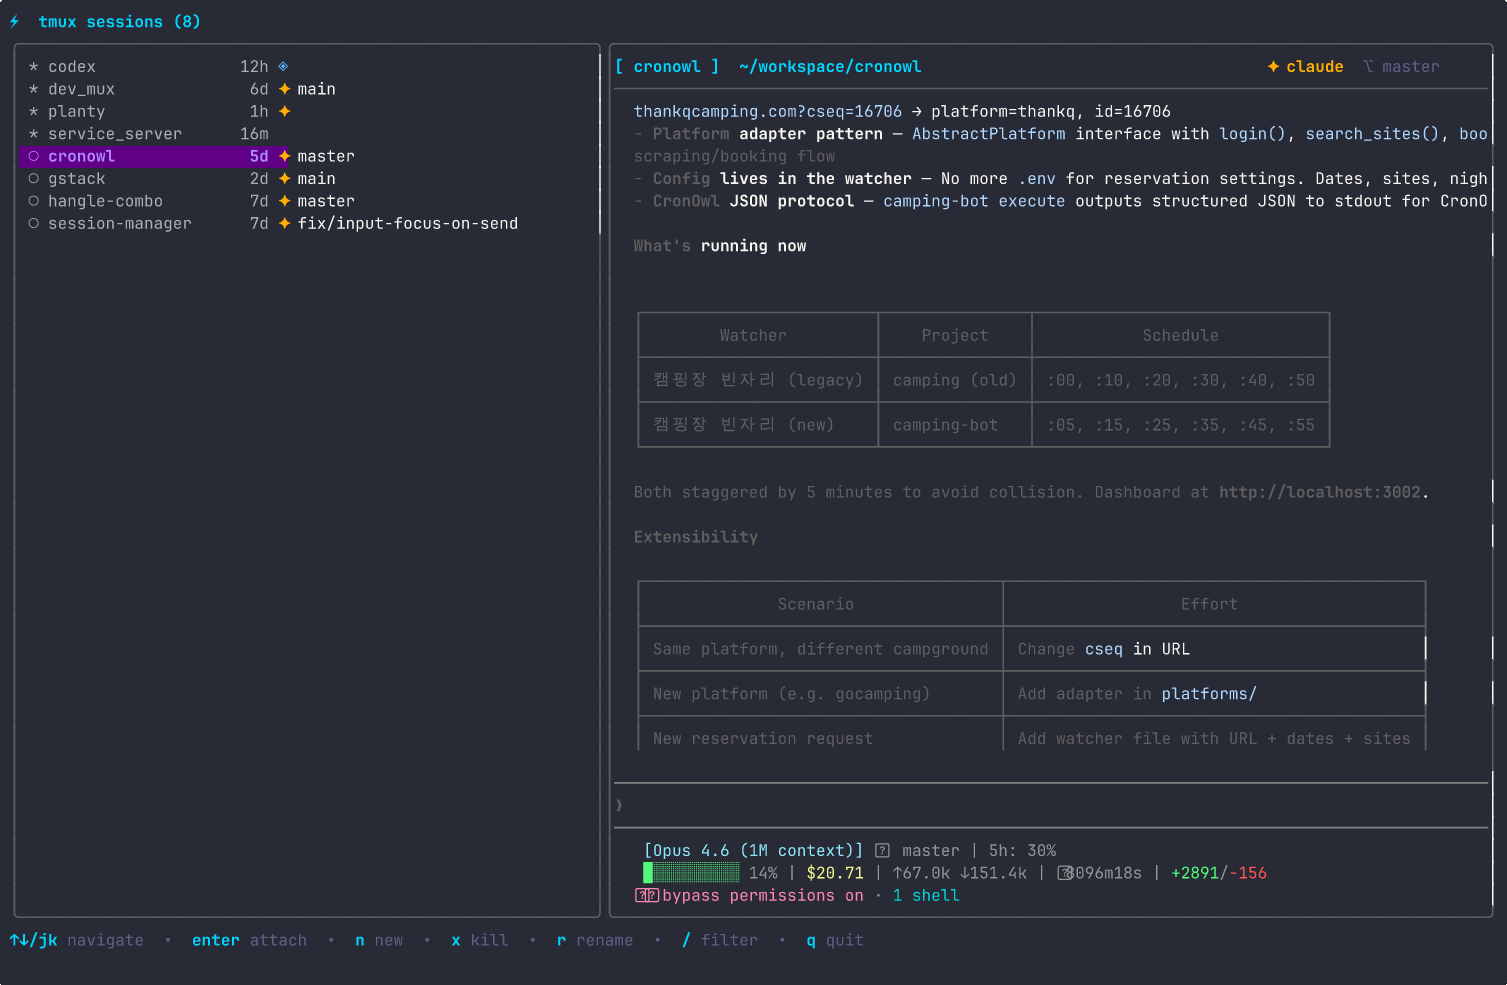Click the n new shortcut hint

379,940
